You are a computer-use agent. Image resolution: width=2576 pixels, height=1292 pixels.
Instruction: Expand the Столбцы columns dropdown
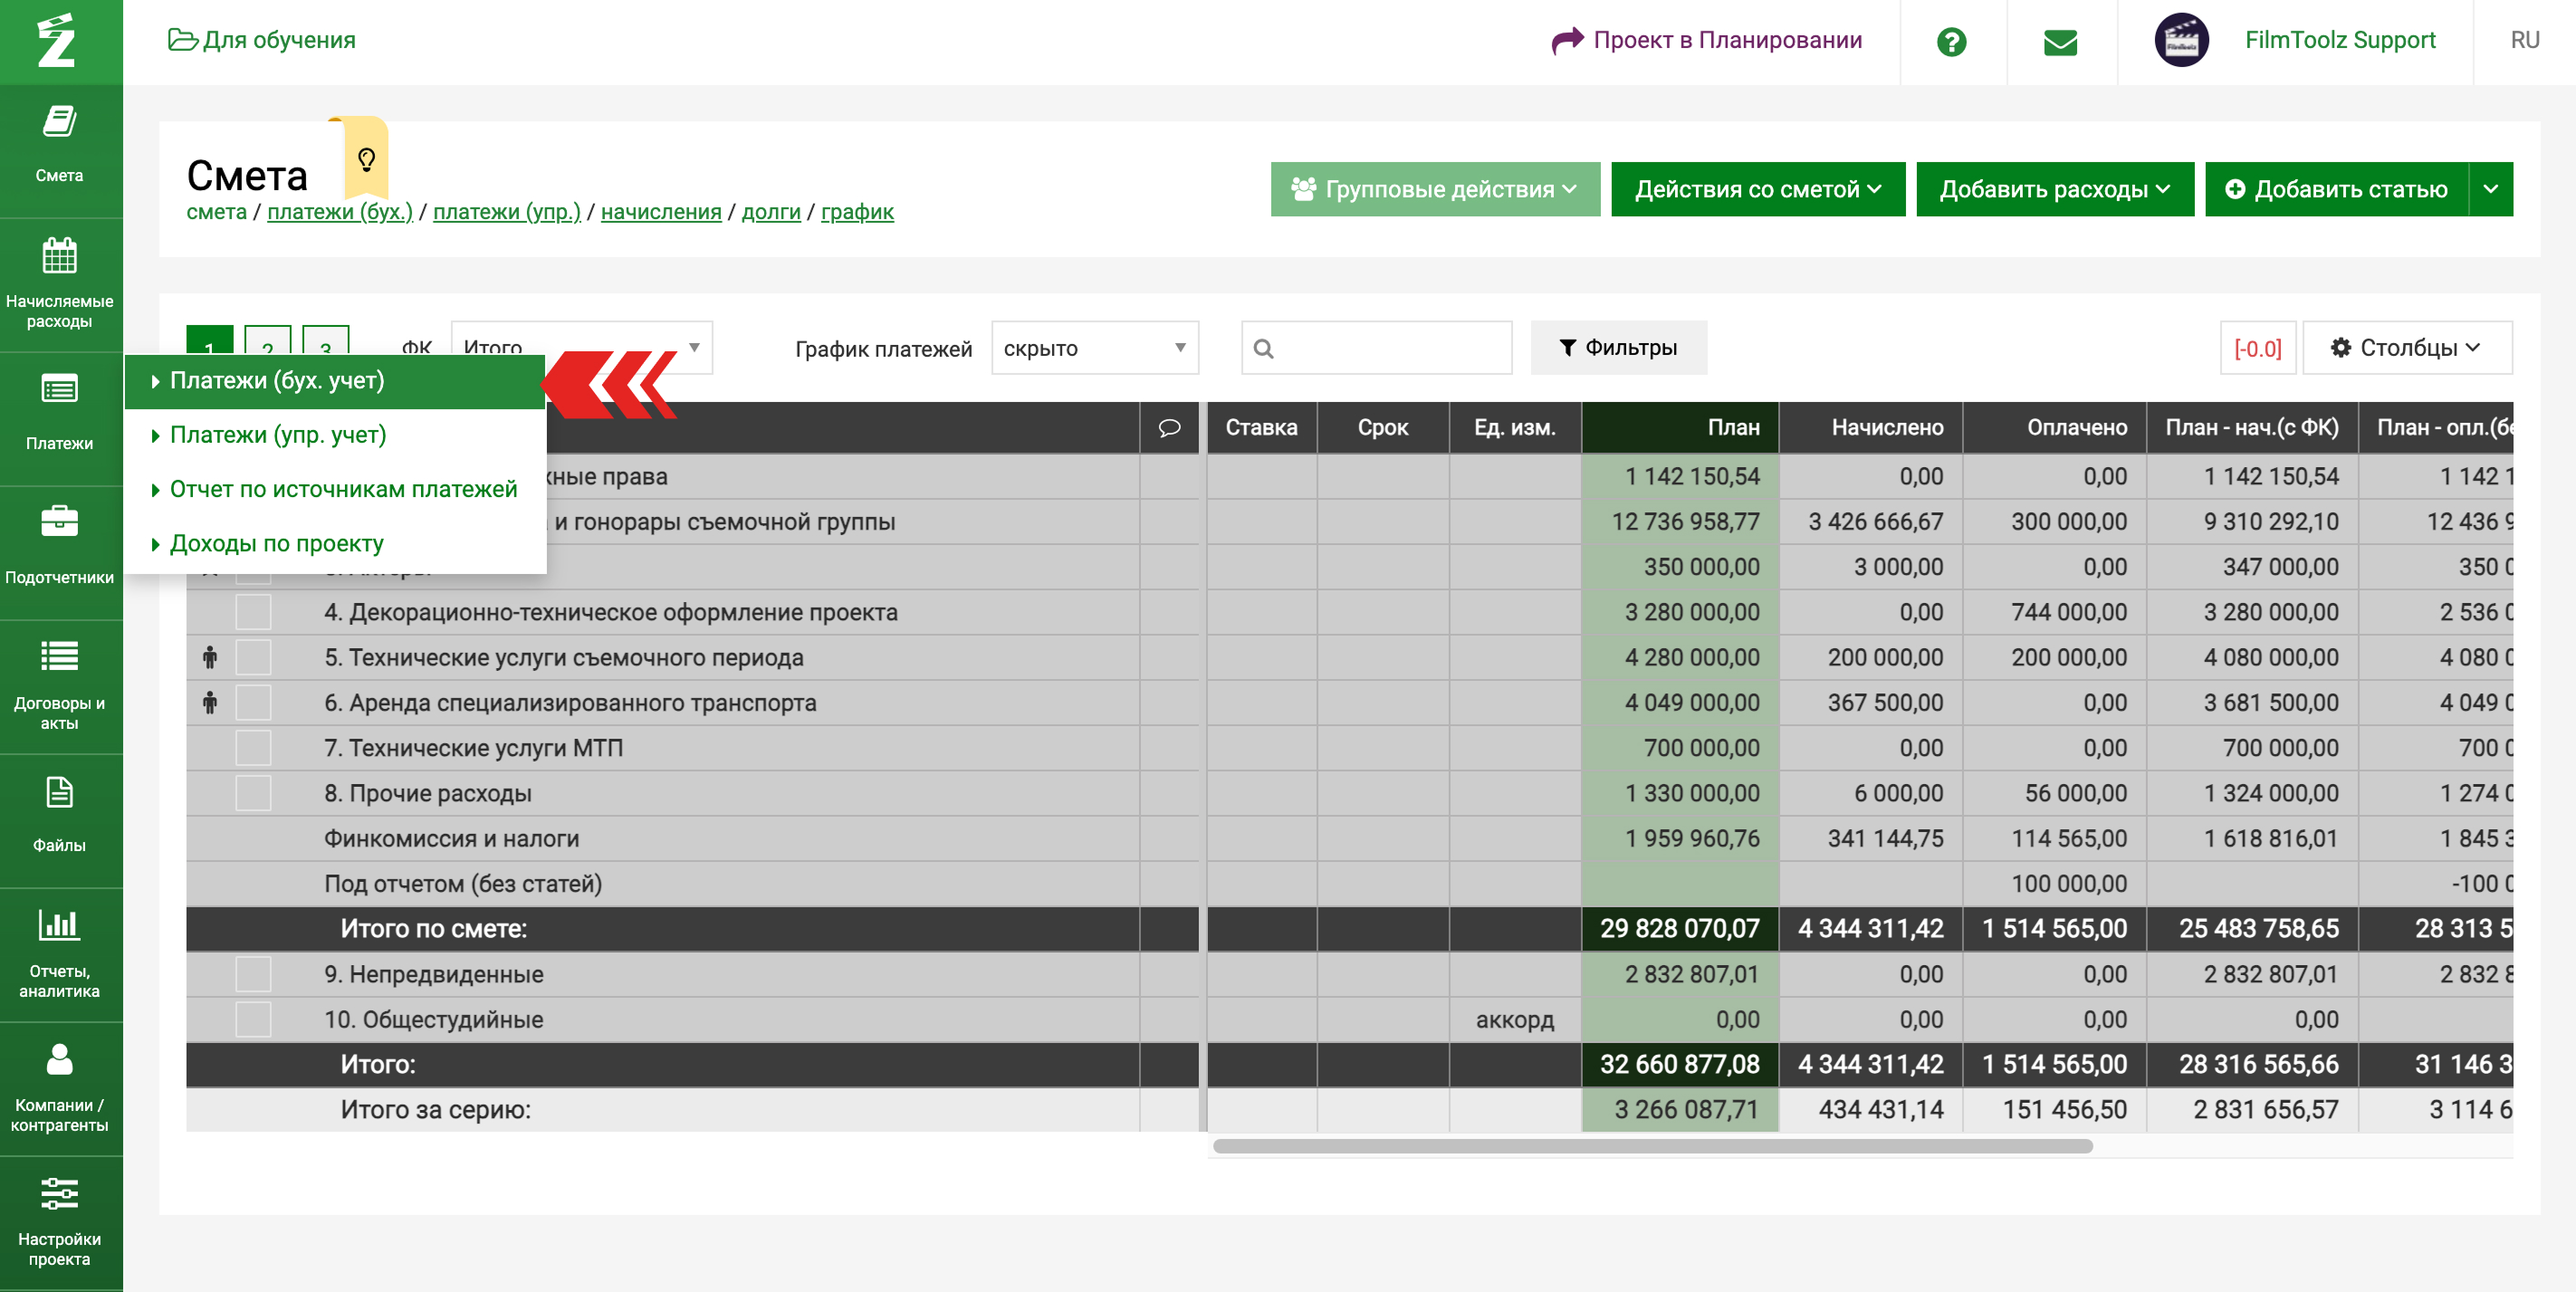pyautogui.click(x=2405, y=348)
